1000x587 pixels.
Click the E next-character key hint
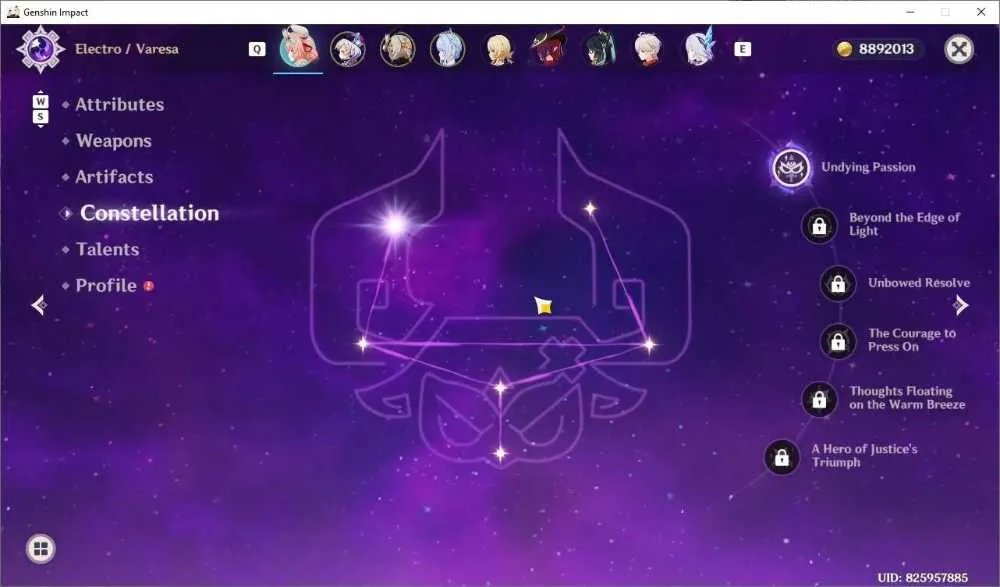(742, 49)
